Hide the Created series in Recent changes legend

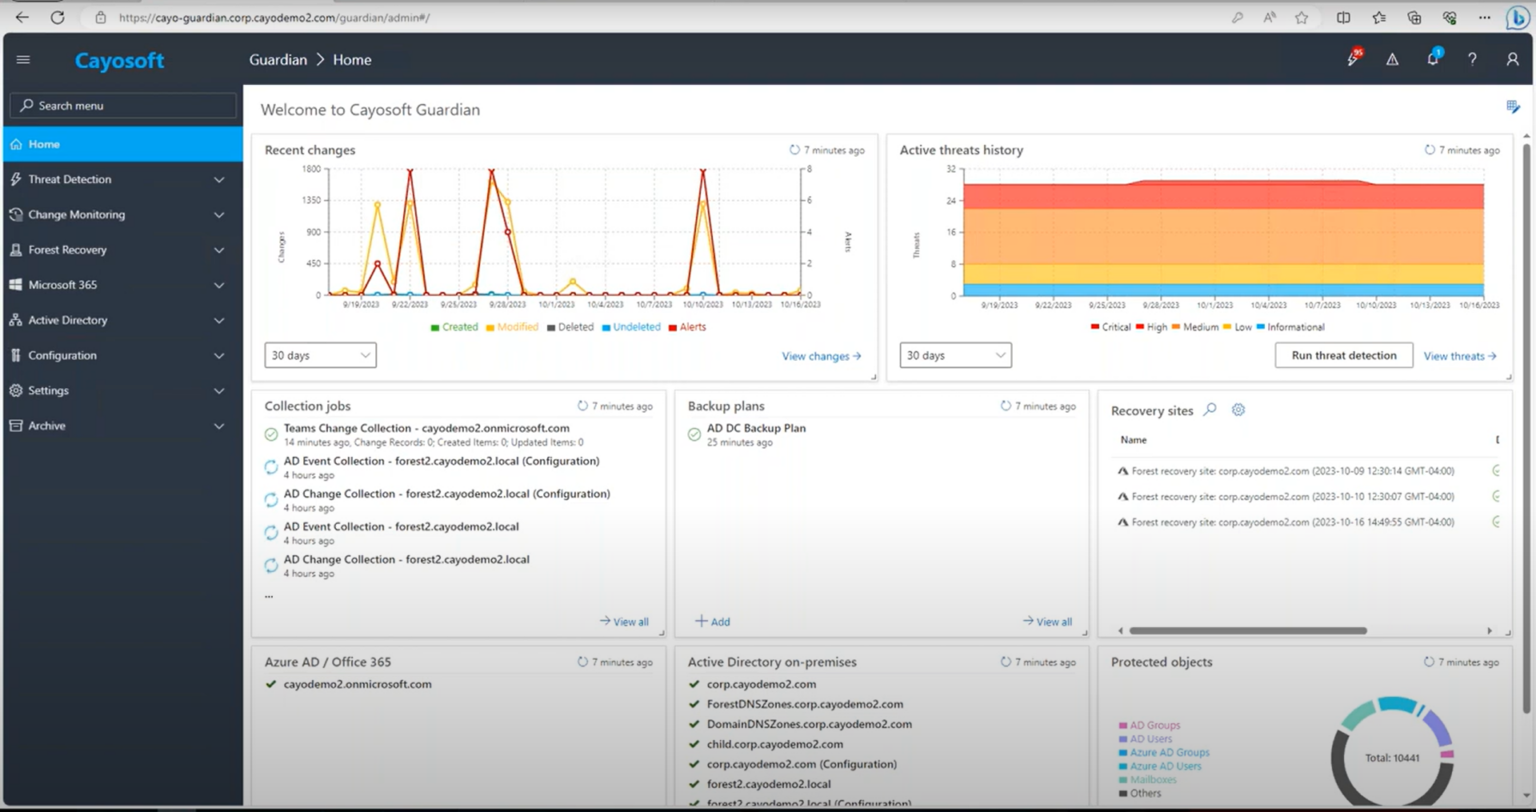[x=455, y=327]
